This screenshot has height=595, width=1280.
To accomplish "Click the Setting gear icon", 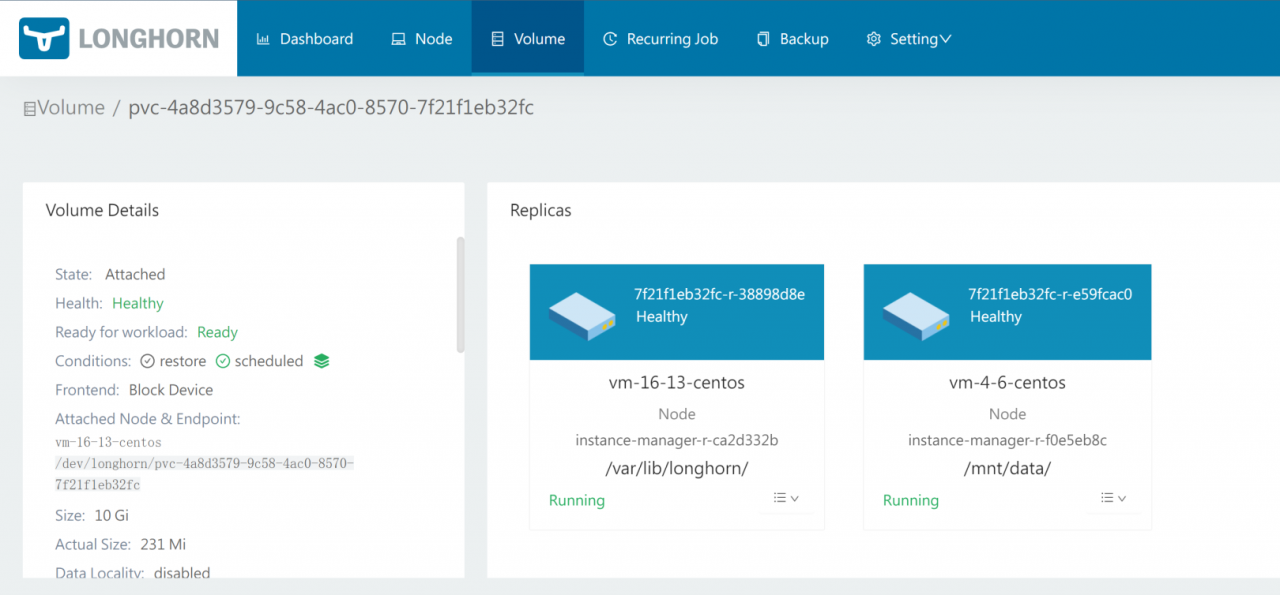I will tap(873, 39).
